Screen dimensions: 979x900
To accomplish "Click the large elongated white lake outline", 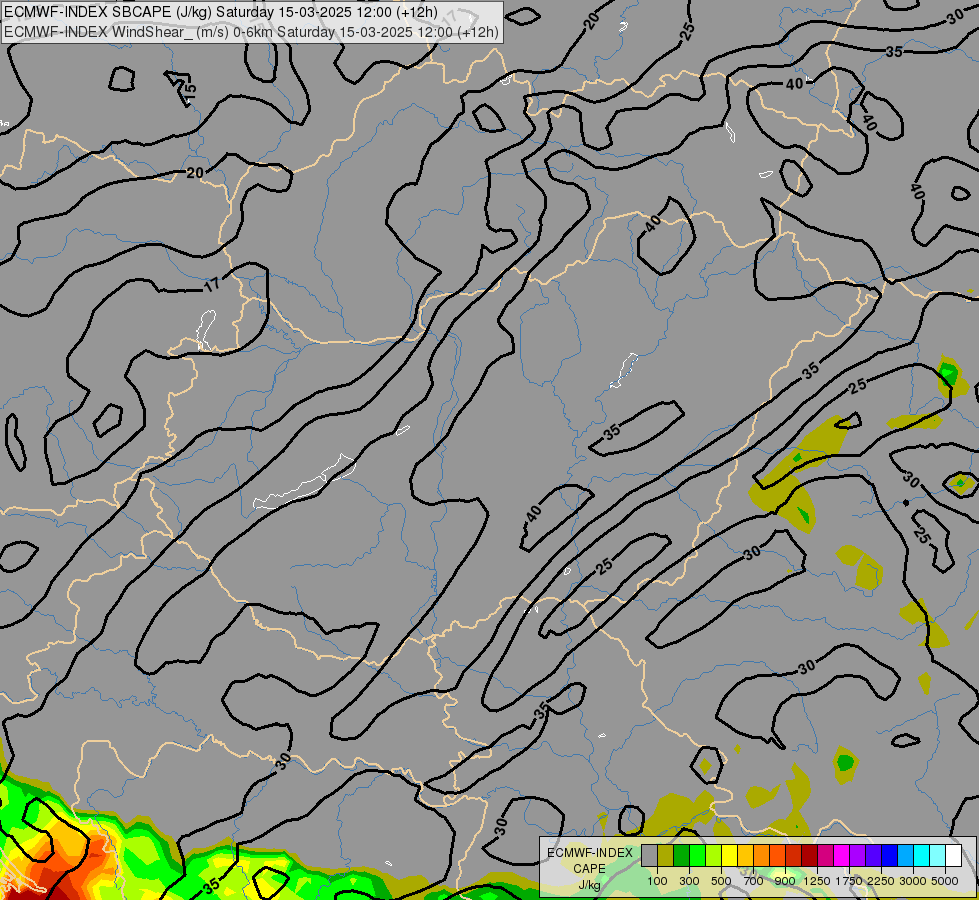I will click(x=304, y=482).
